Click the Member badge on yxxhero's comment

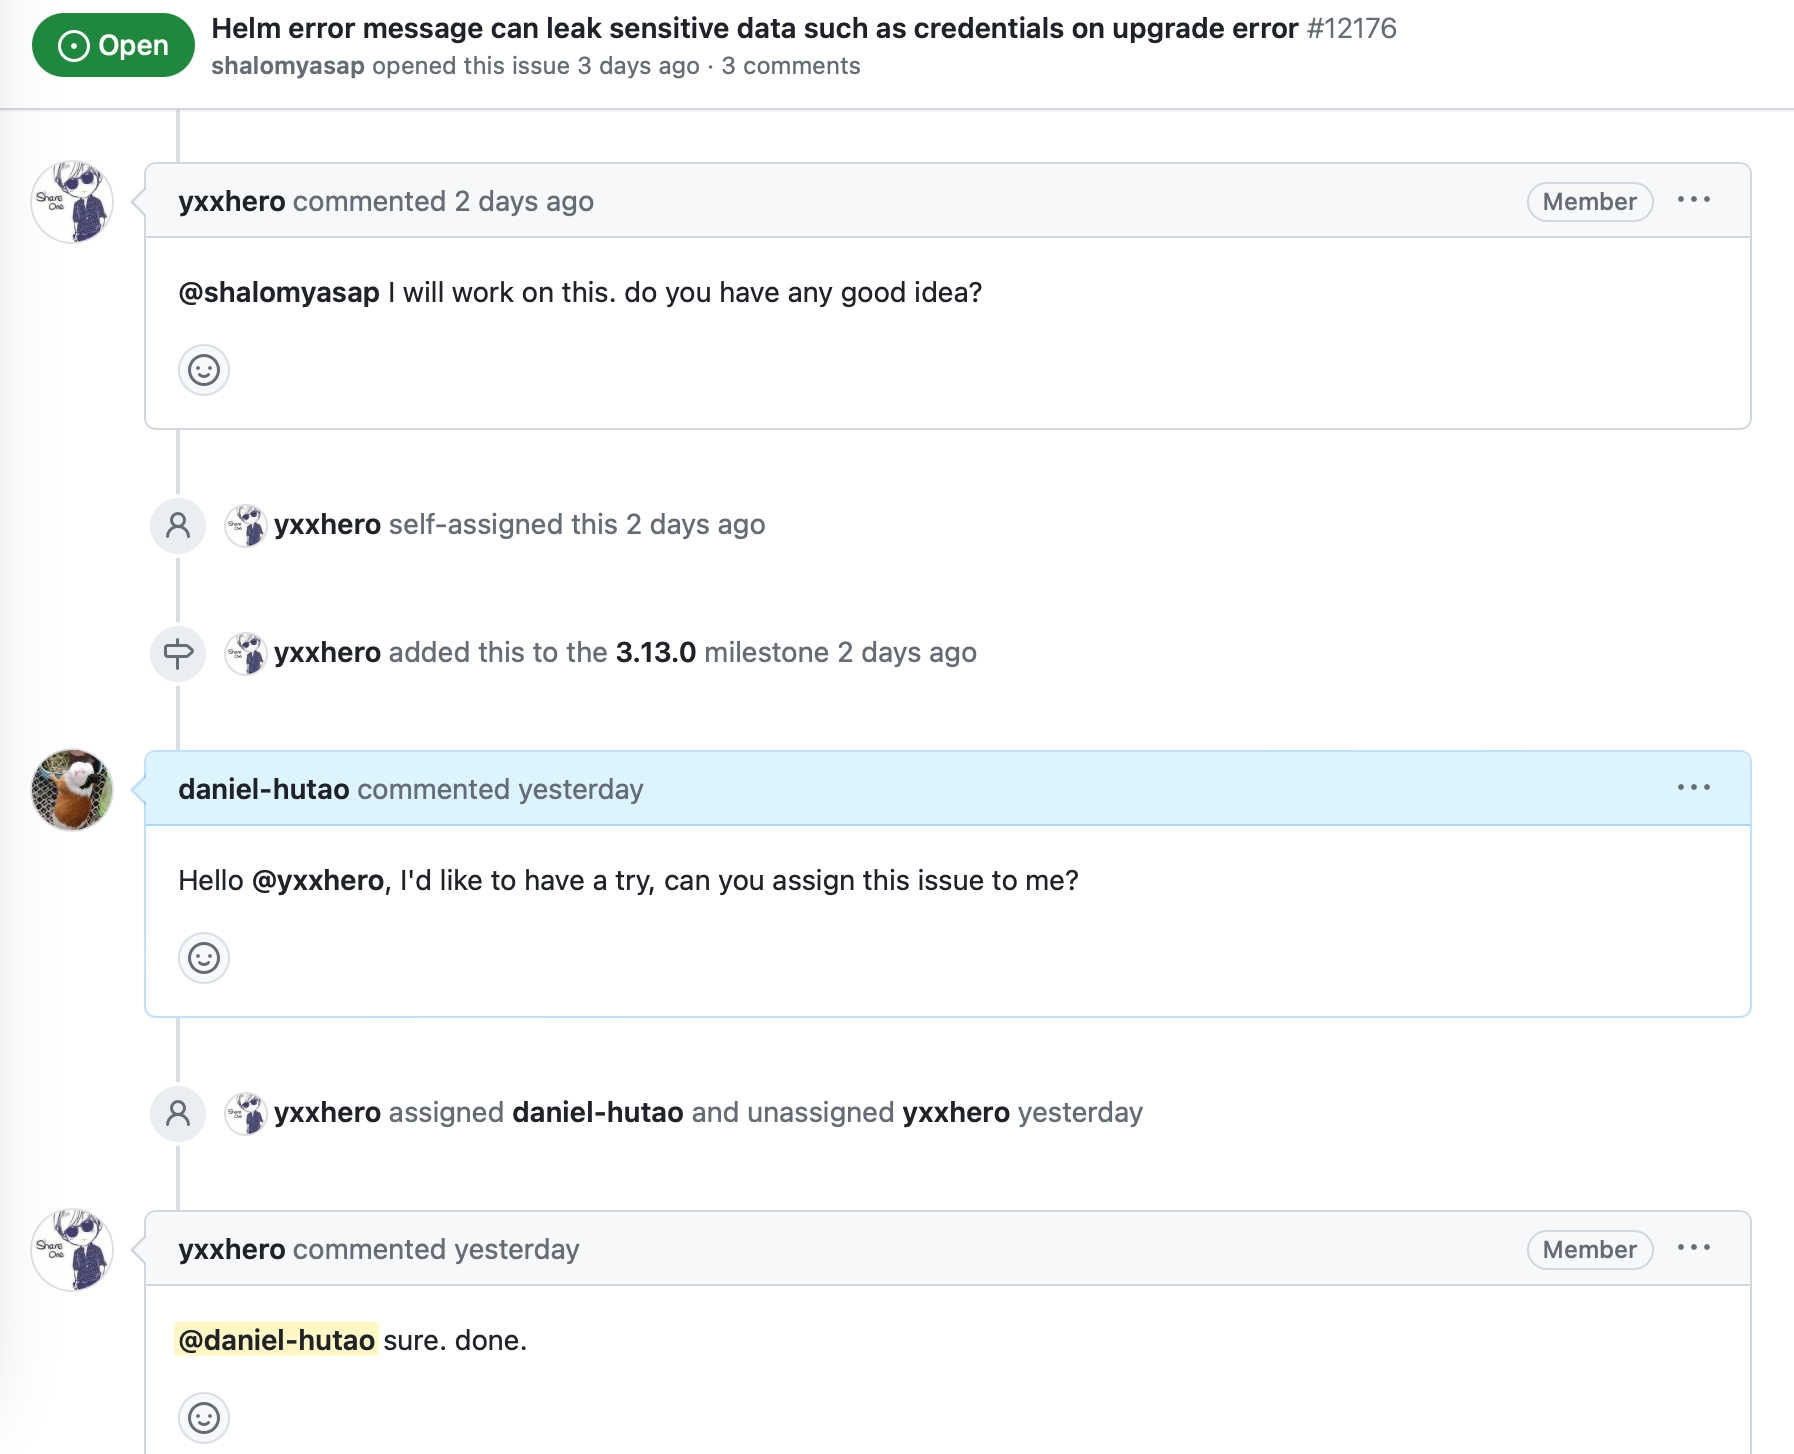point(1589,202)
